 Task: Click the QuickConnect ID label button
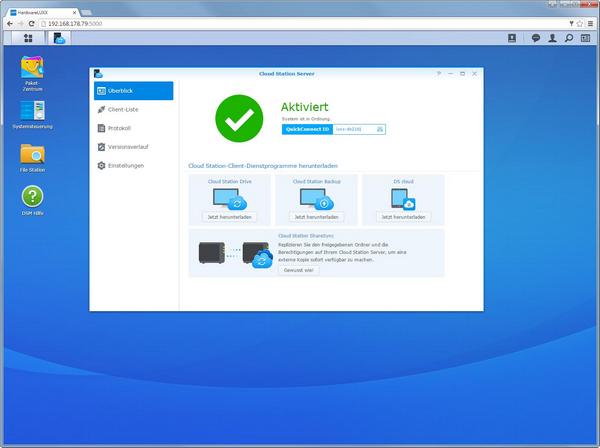[307, 129]
